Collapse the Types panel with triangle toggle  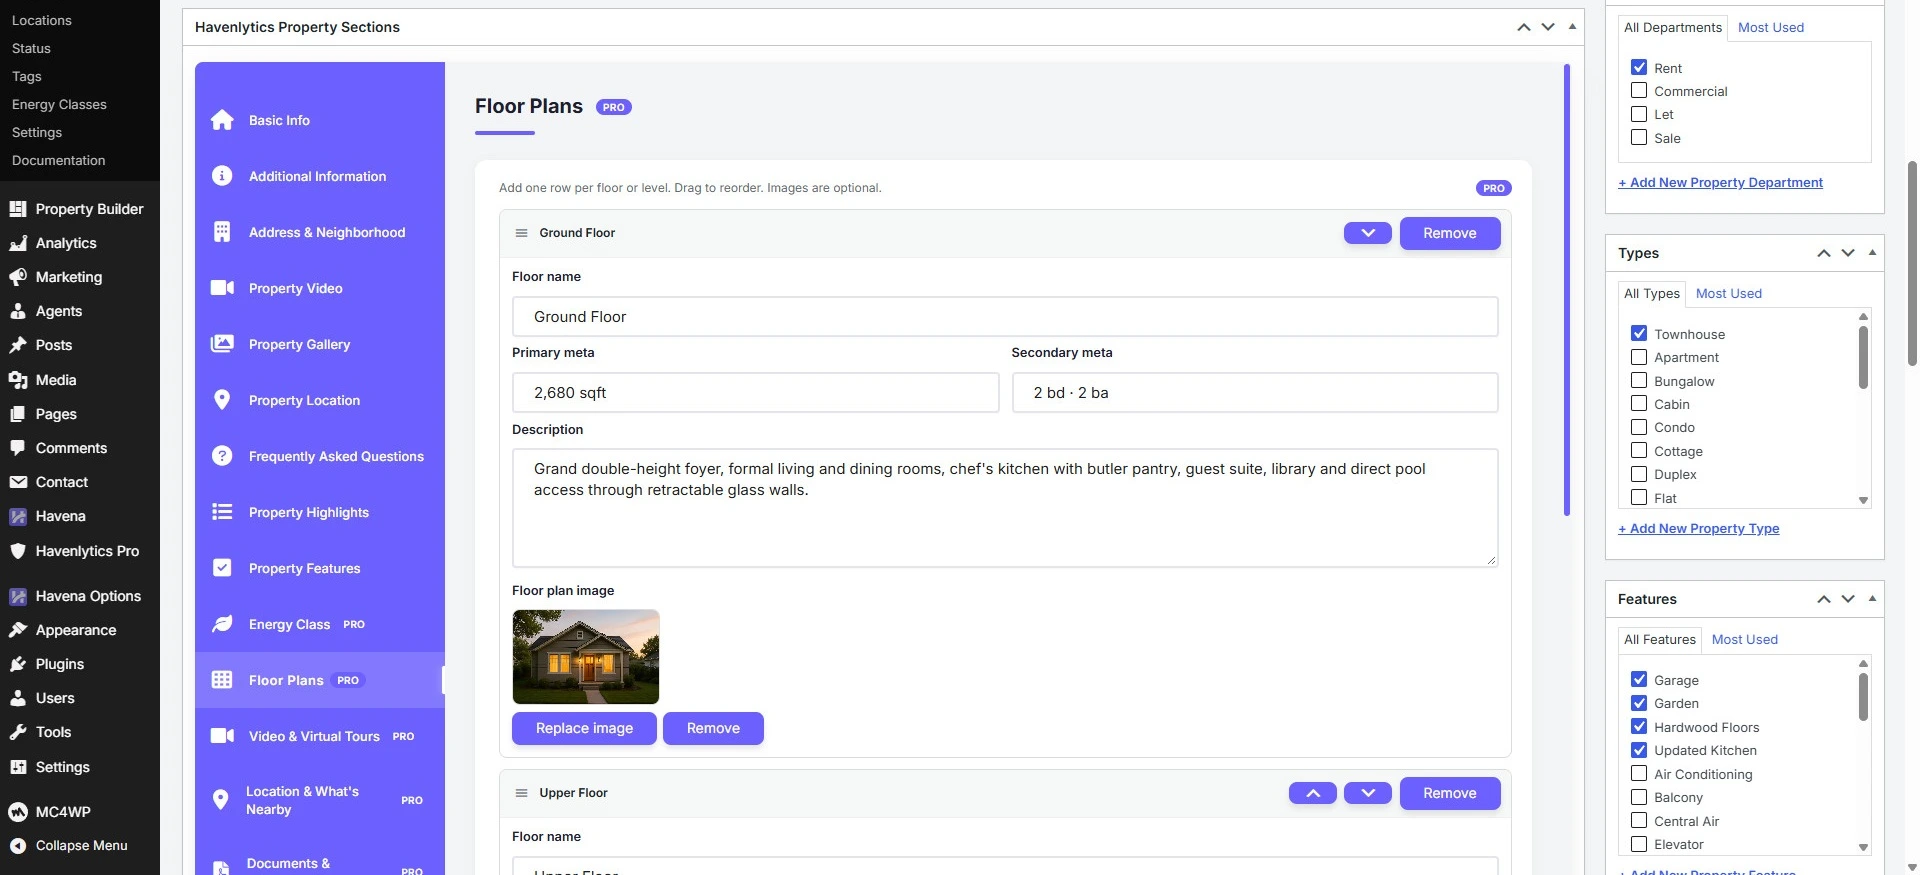[1872, 252]
